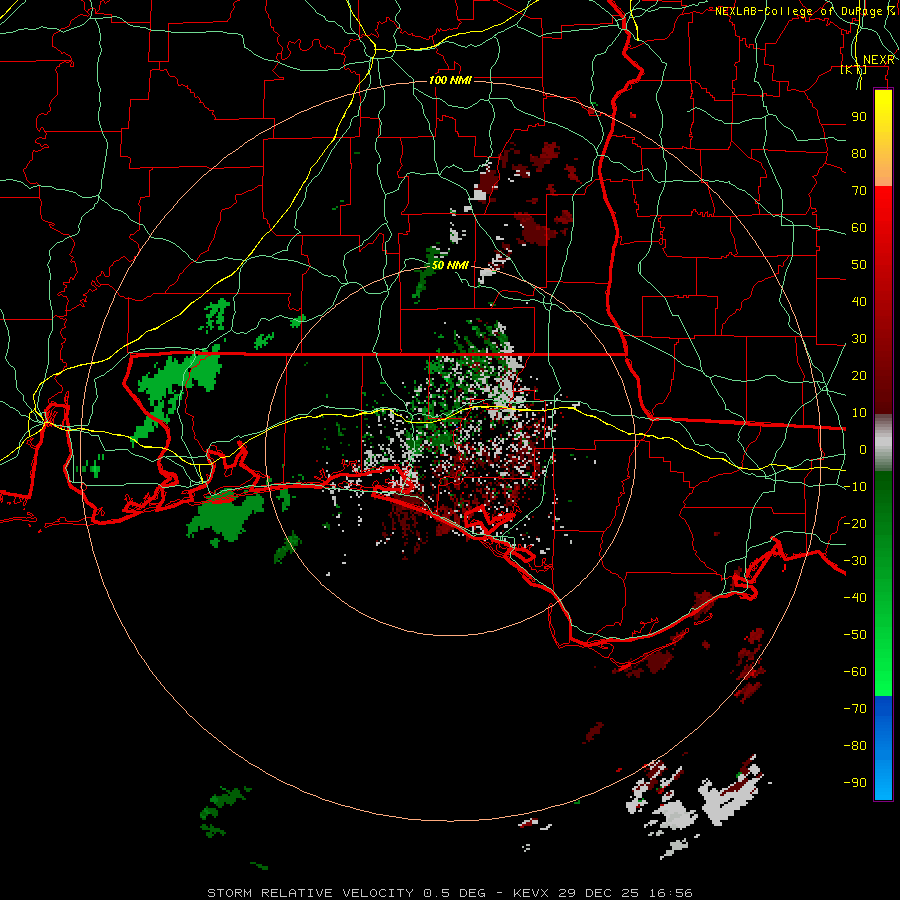The width and height of the screenshot is (900, 900).
Task: Click the 80 value on velocity scale
Action: (x=859, y=153)
